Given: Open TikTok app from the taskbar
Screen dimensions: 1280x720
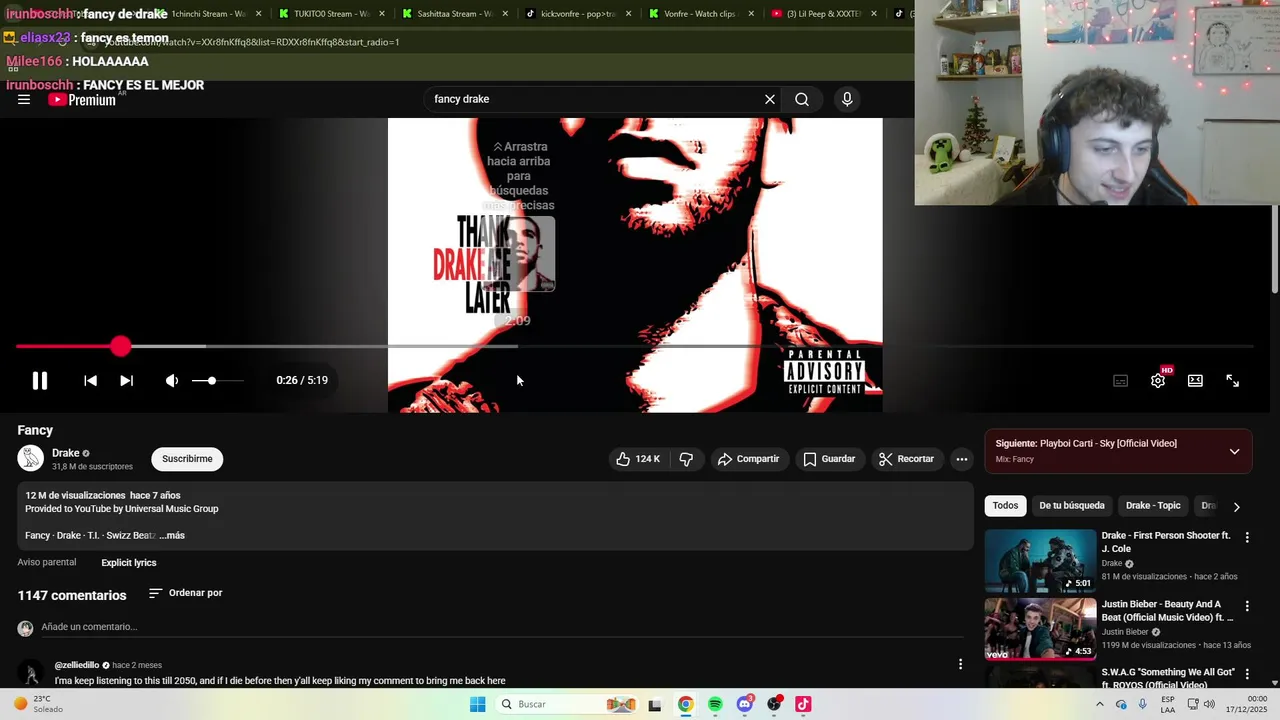Looking at the screenshot, I should (803, 704).
